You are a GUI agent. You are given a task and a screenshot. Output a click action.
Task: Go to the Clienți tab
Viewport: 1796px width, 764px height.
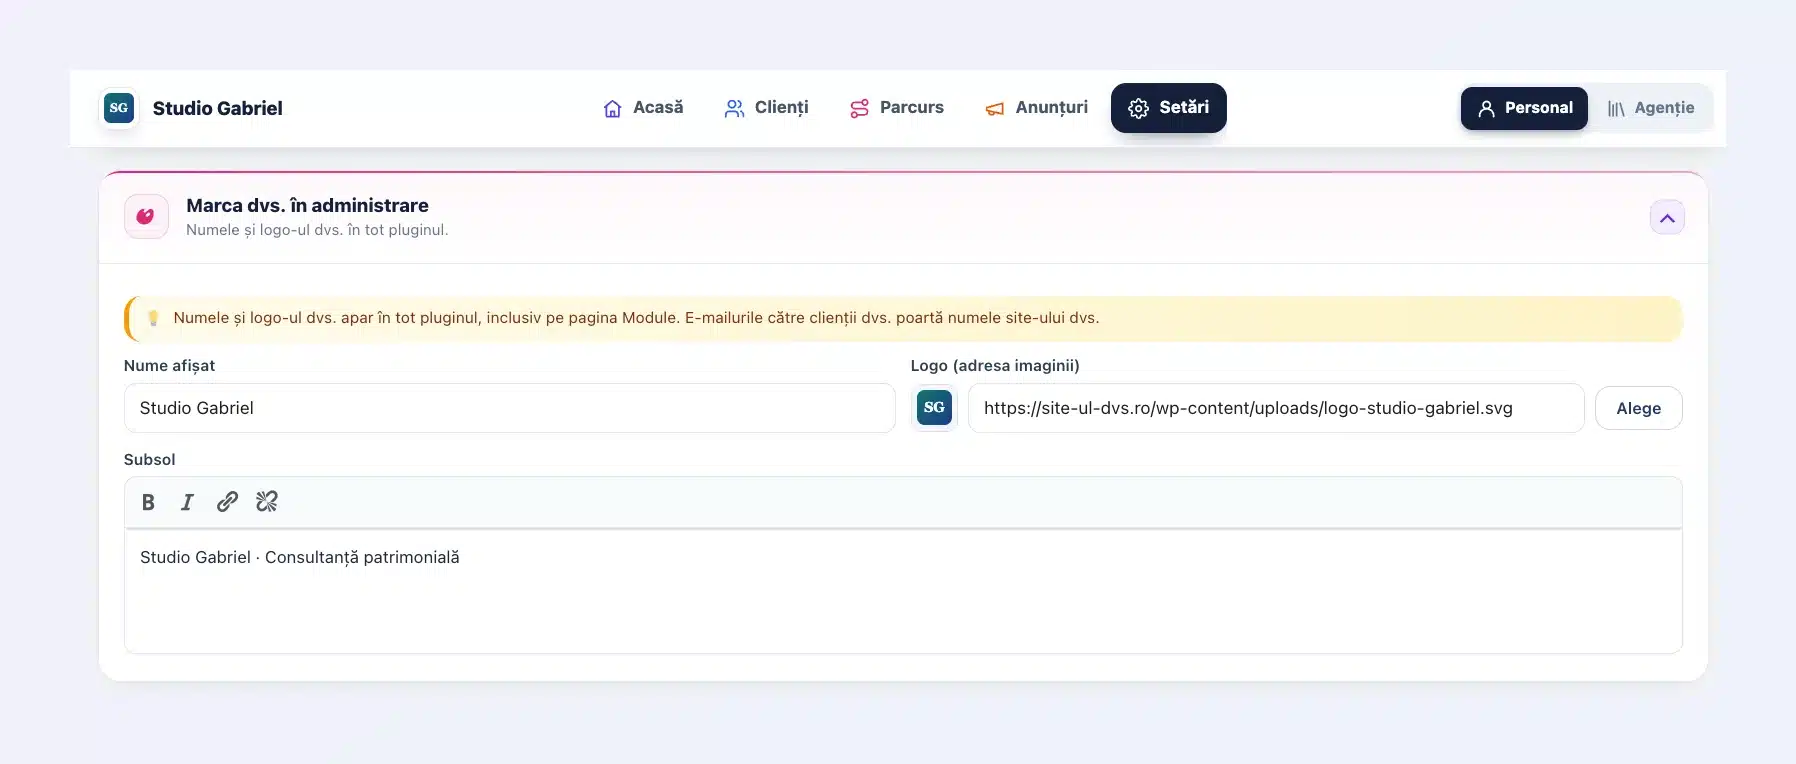766,108
